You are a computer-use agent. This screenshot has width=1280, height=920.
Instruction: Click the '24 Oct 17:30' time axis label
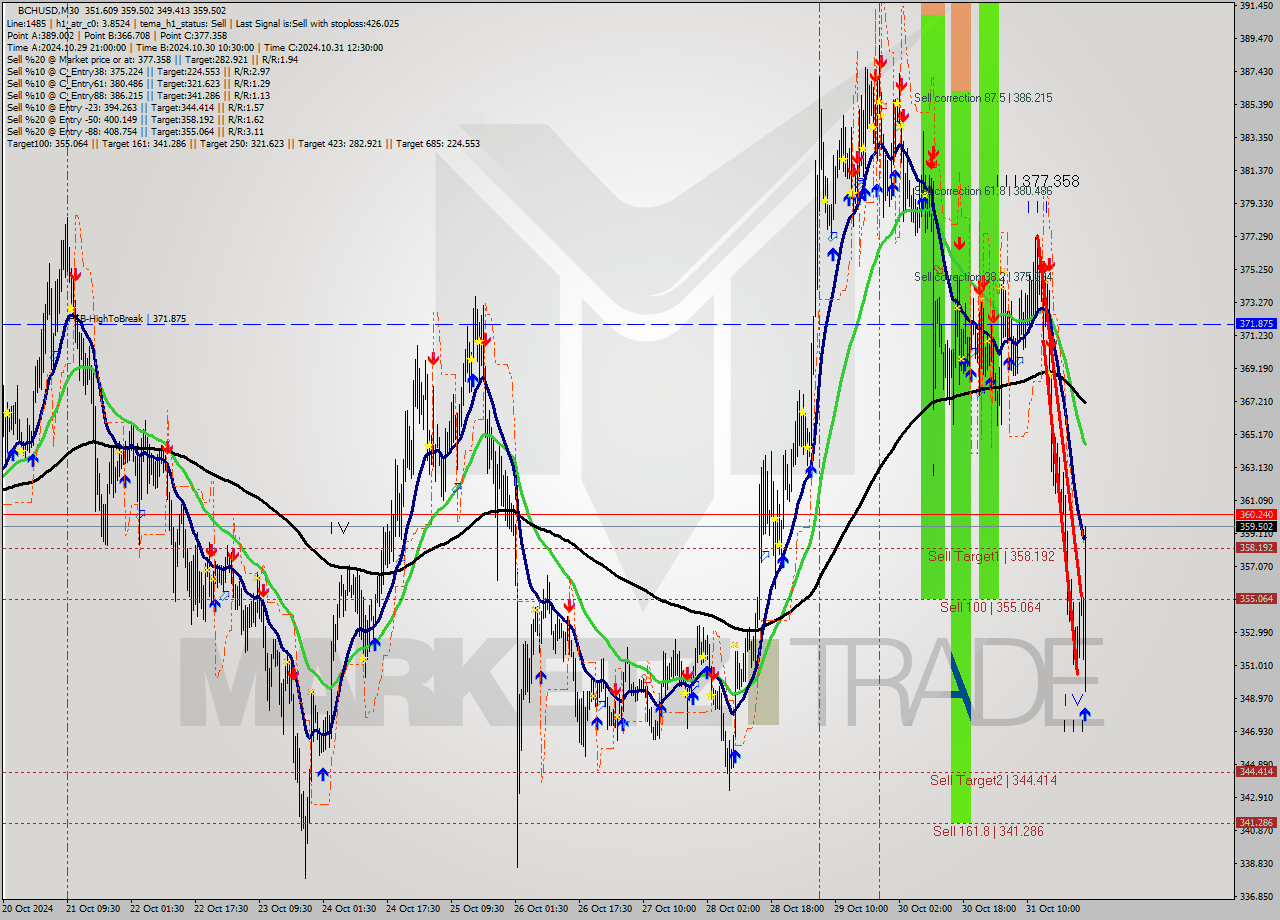click(x=413, y=909)
